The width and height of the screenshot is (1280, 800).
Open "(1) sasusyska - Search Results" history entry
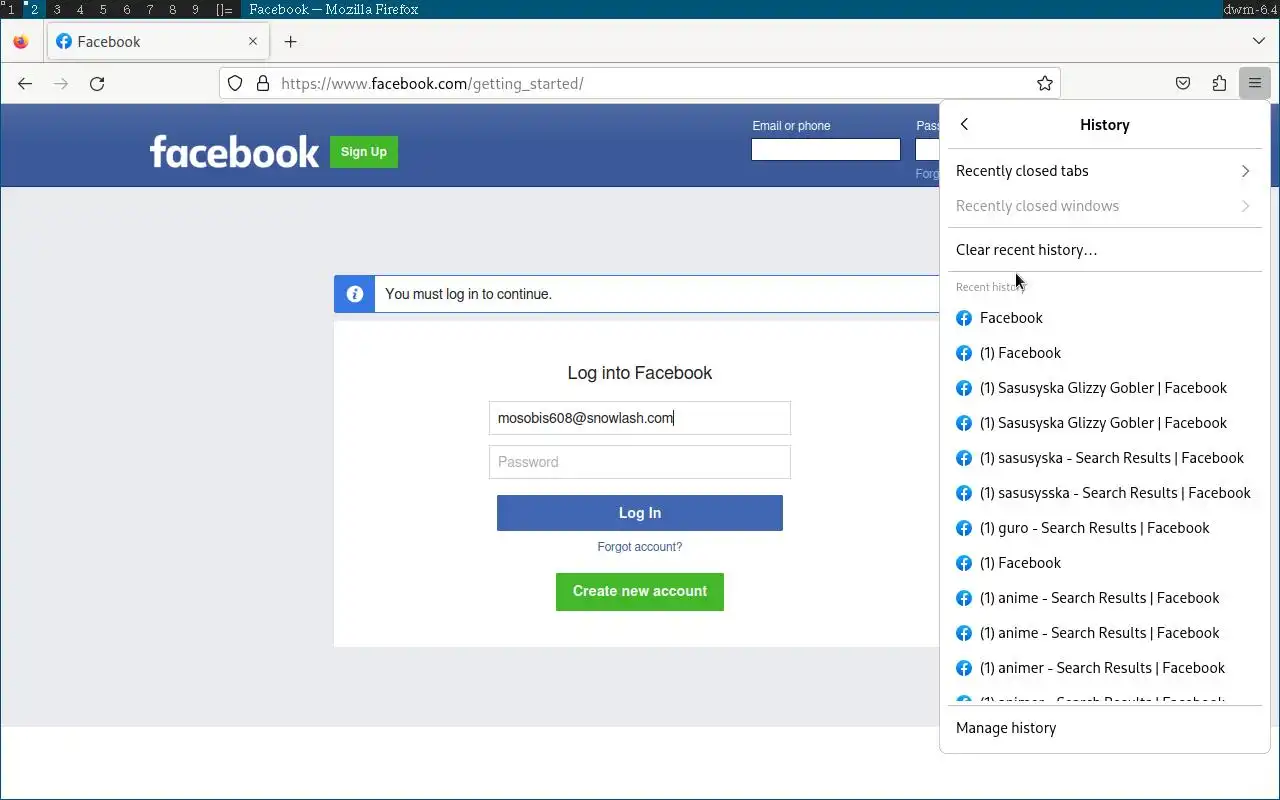click(1104, 458)
